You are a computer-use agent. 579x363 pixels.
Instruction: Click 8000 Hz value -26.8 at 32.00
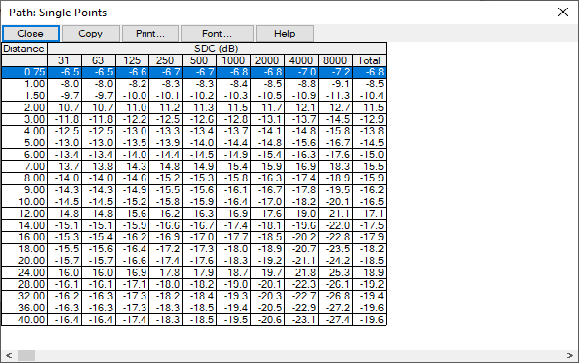pos(336,296)
